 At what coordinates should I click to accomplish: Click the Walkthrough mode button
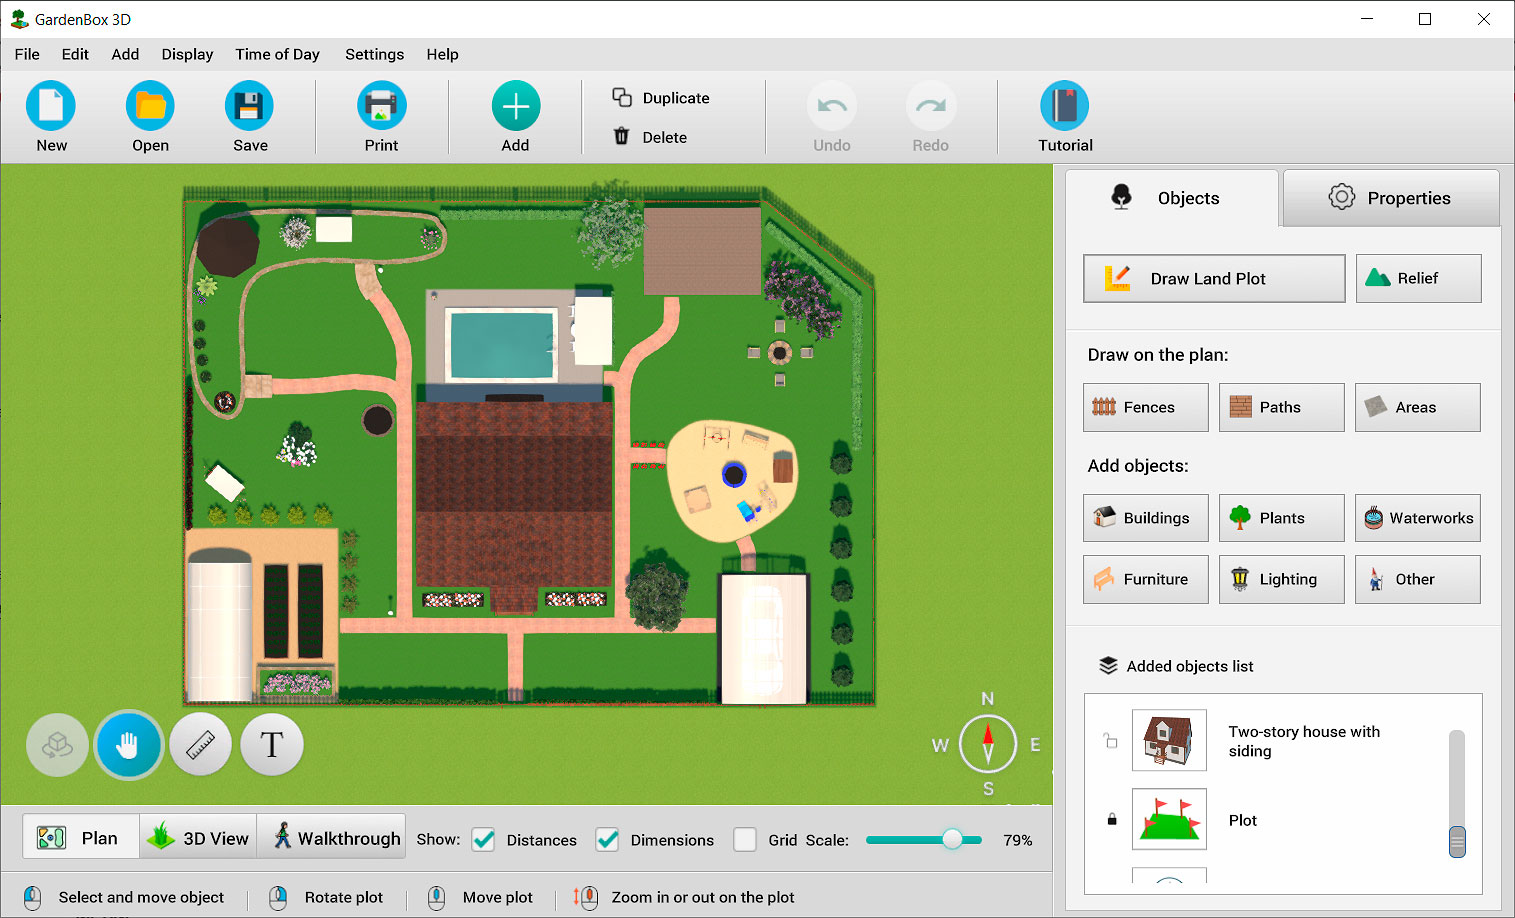[331, 837]
